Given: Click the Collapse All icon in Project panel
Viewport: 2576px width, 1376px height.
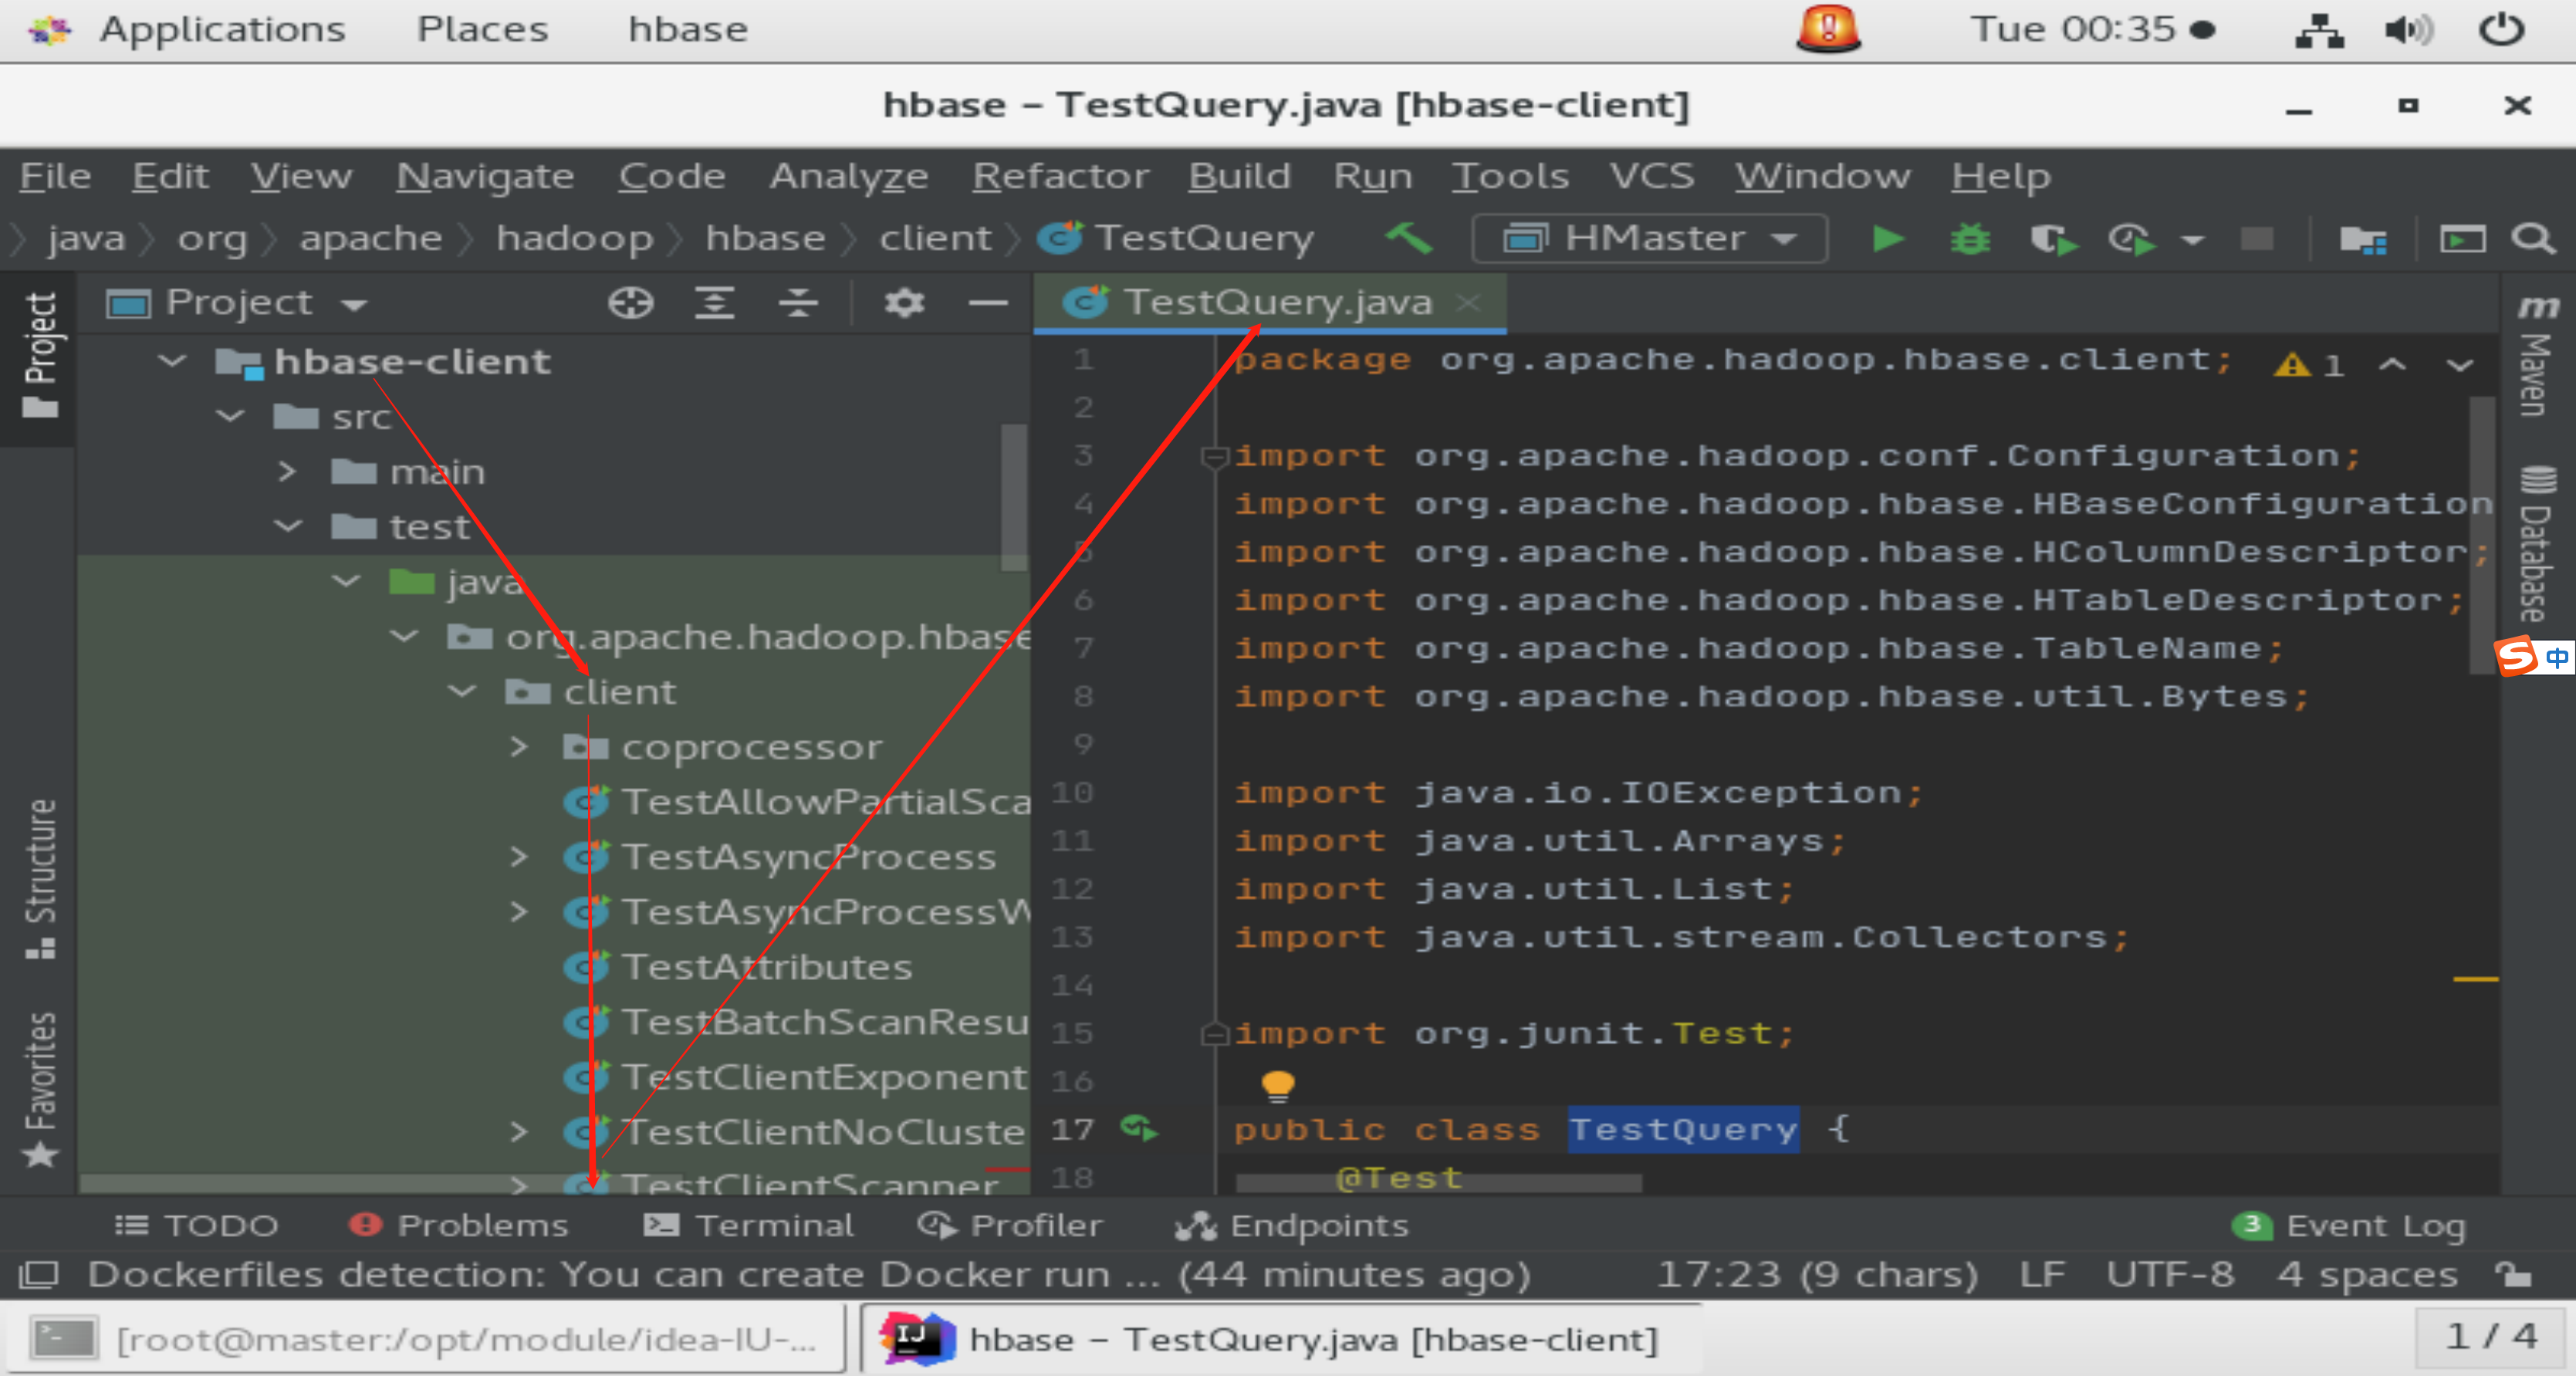Looking at the screenshot, I should pyautogui.click(x=798, y=302).
